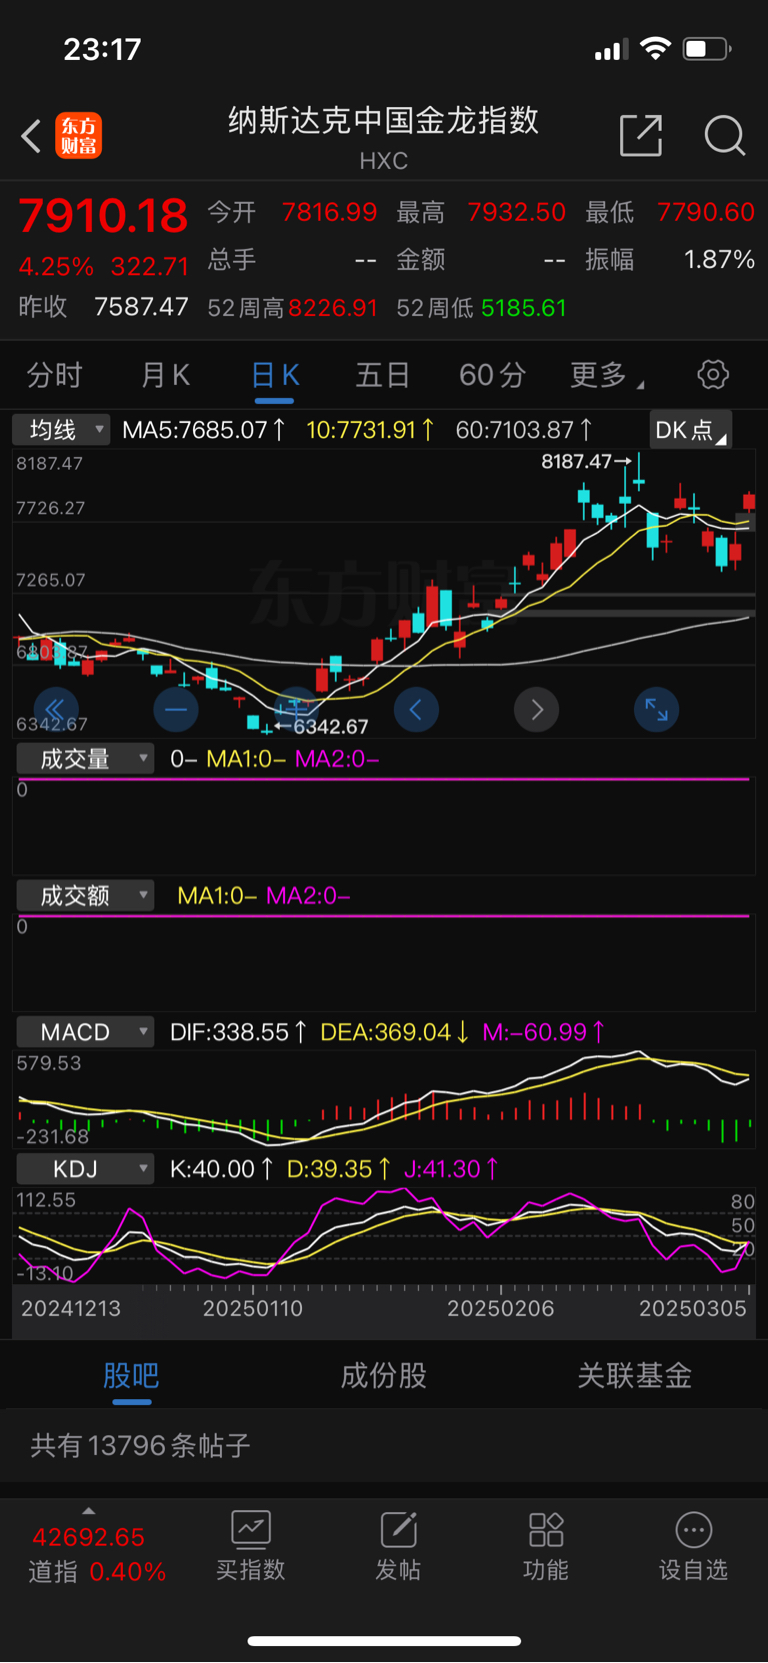Toggle the DK点 indicator
The width and height of the screenshot is (768, 1663).
(691, 430)
